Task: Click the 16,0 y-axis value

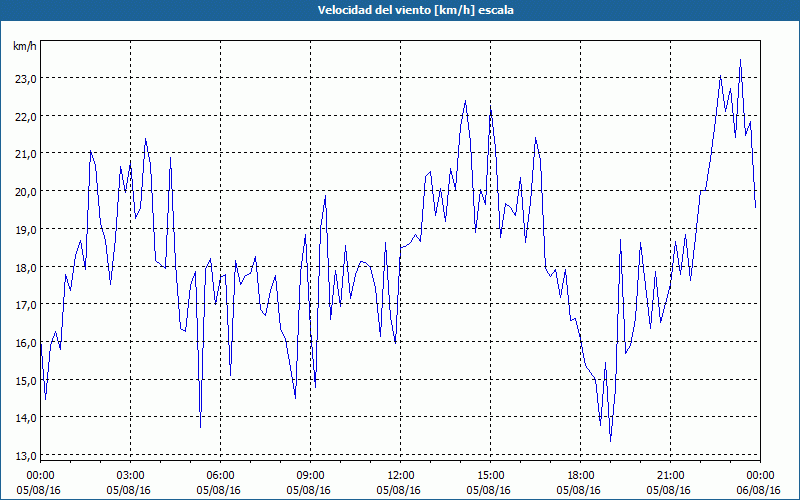Action: tap(25, 343)
